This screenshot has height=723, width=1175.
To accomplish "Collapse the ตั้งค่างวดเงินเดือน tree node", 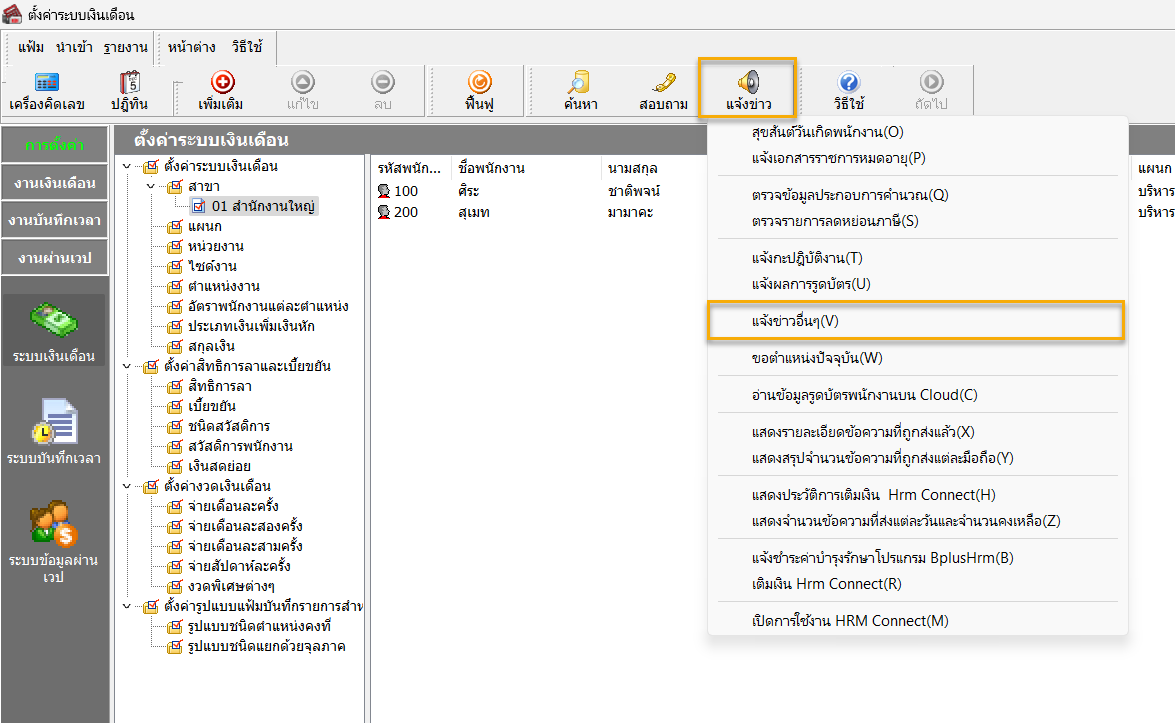I will pos(127,486).
